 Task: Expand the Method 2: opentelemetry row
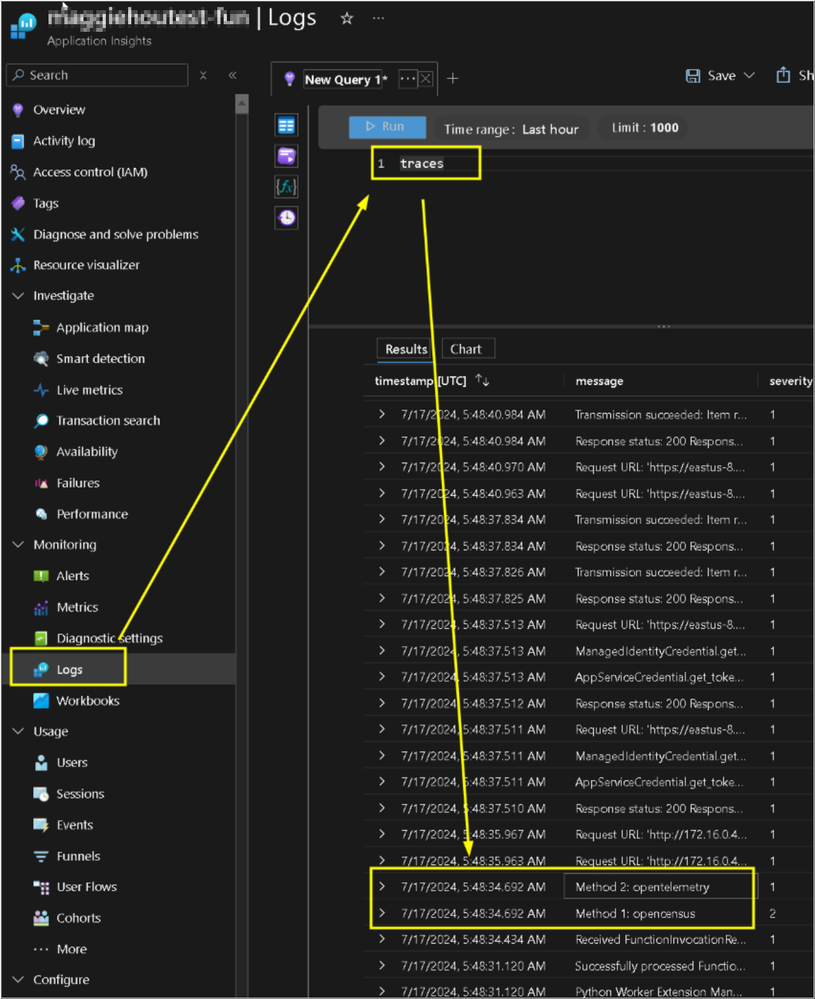[382, 886]
